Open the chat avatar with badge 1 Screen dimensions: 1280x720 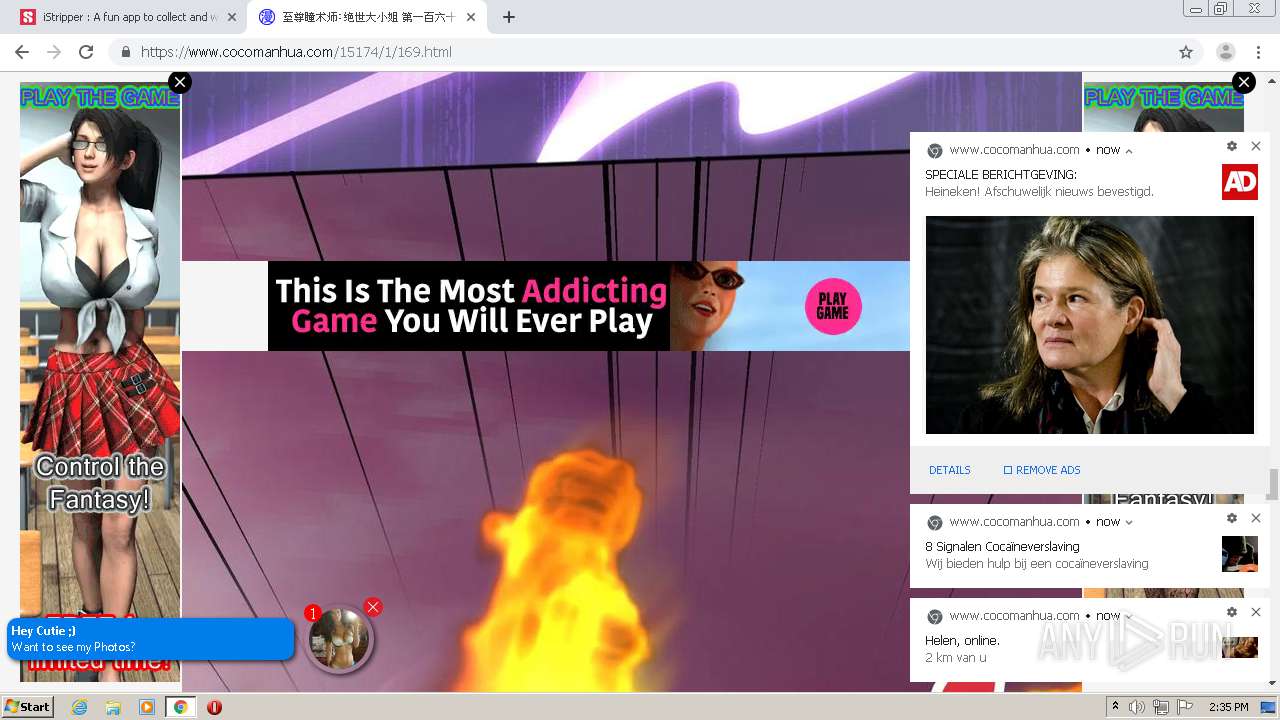(339, 639)
